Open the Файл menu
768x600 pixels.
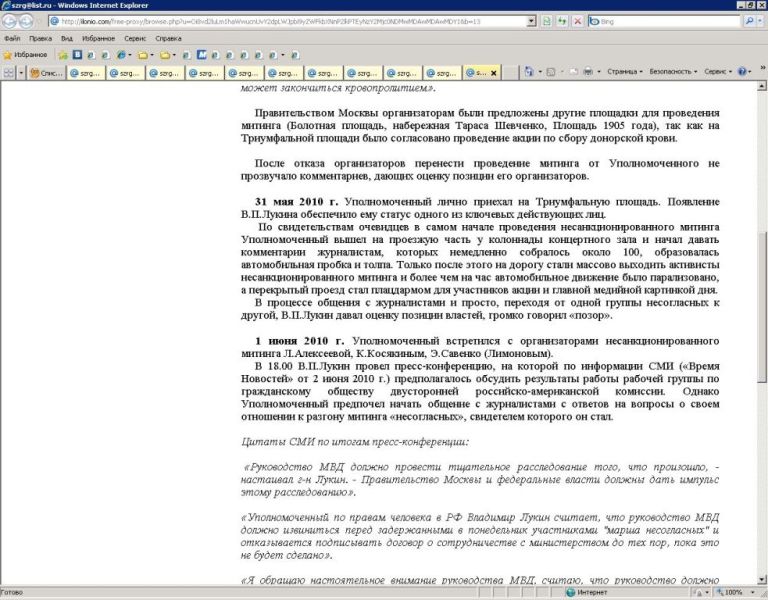point(12,38)
